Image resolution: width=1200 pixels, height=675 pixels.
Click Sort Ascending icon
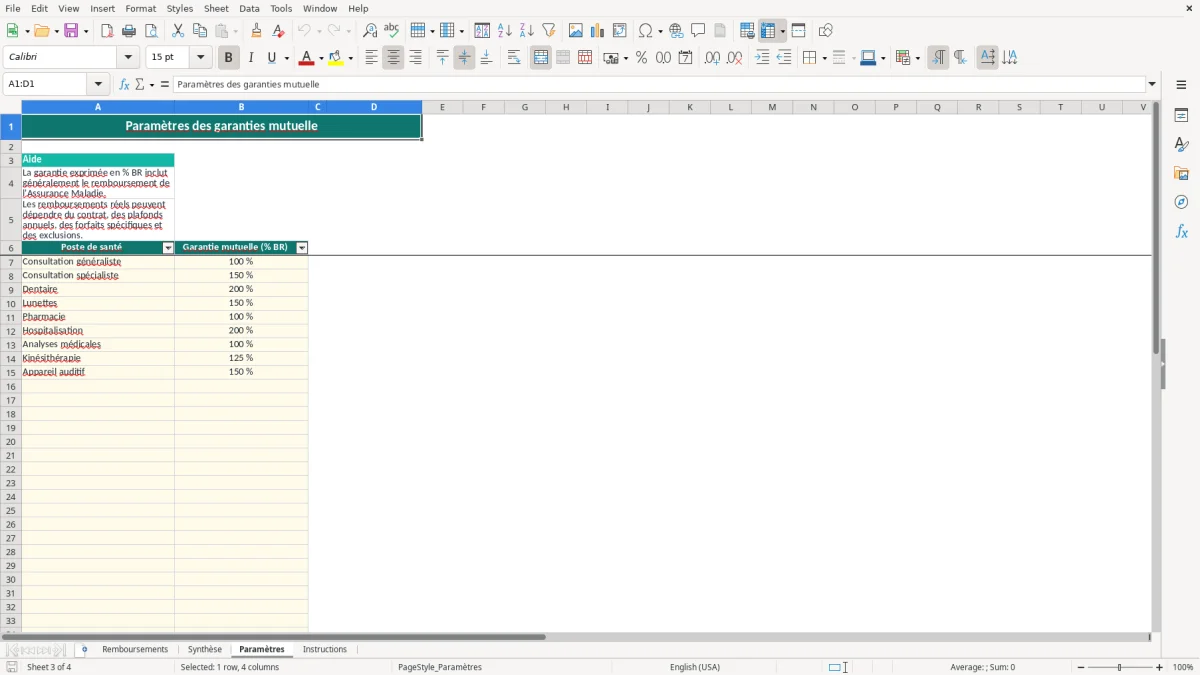point(505,31)
